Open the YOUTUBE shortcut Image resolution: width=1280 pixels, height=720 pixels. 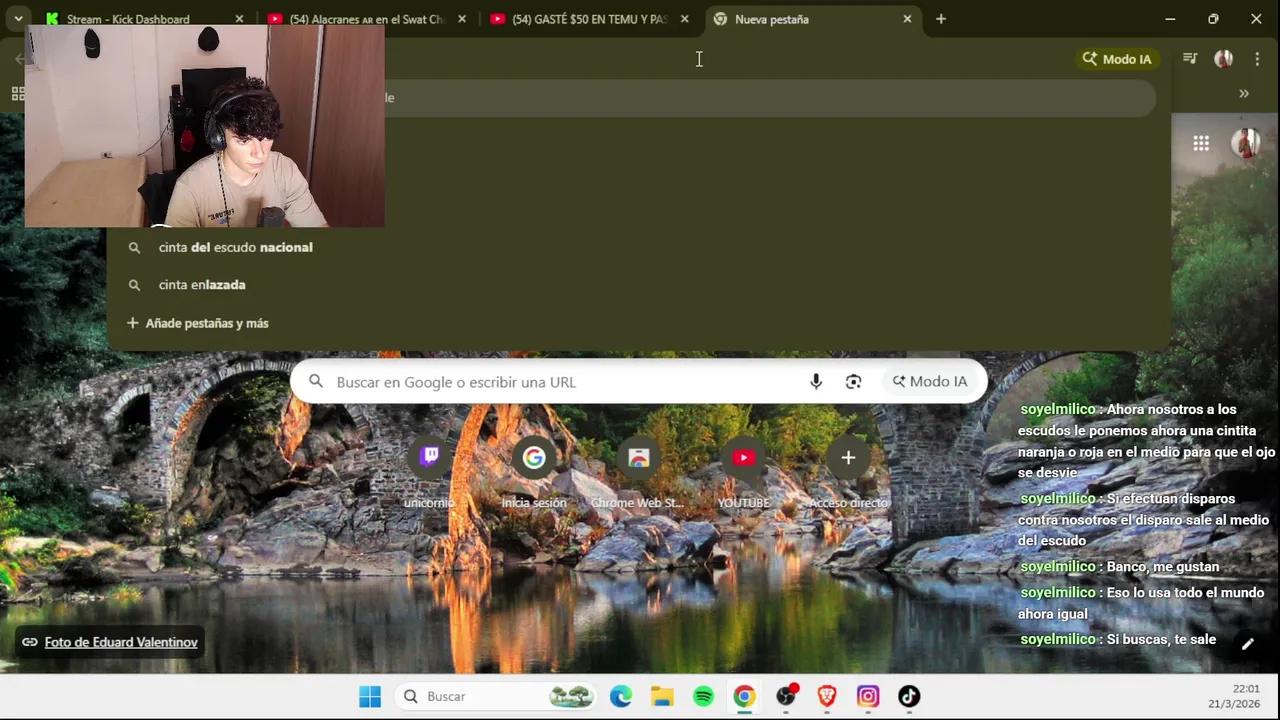pyautogui.click(x=743, y=472)
